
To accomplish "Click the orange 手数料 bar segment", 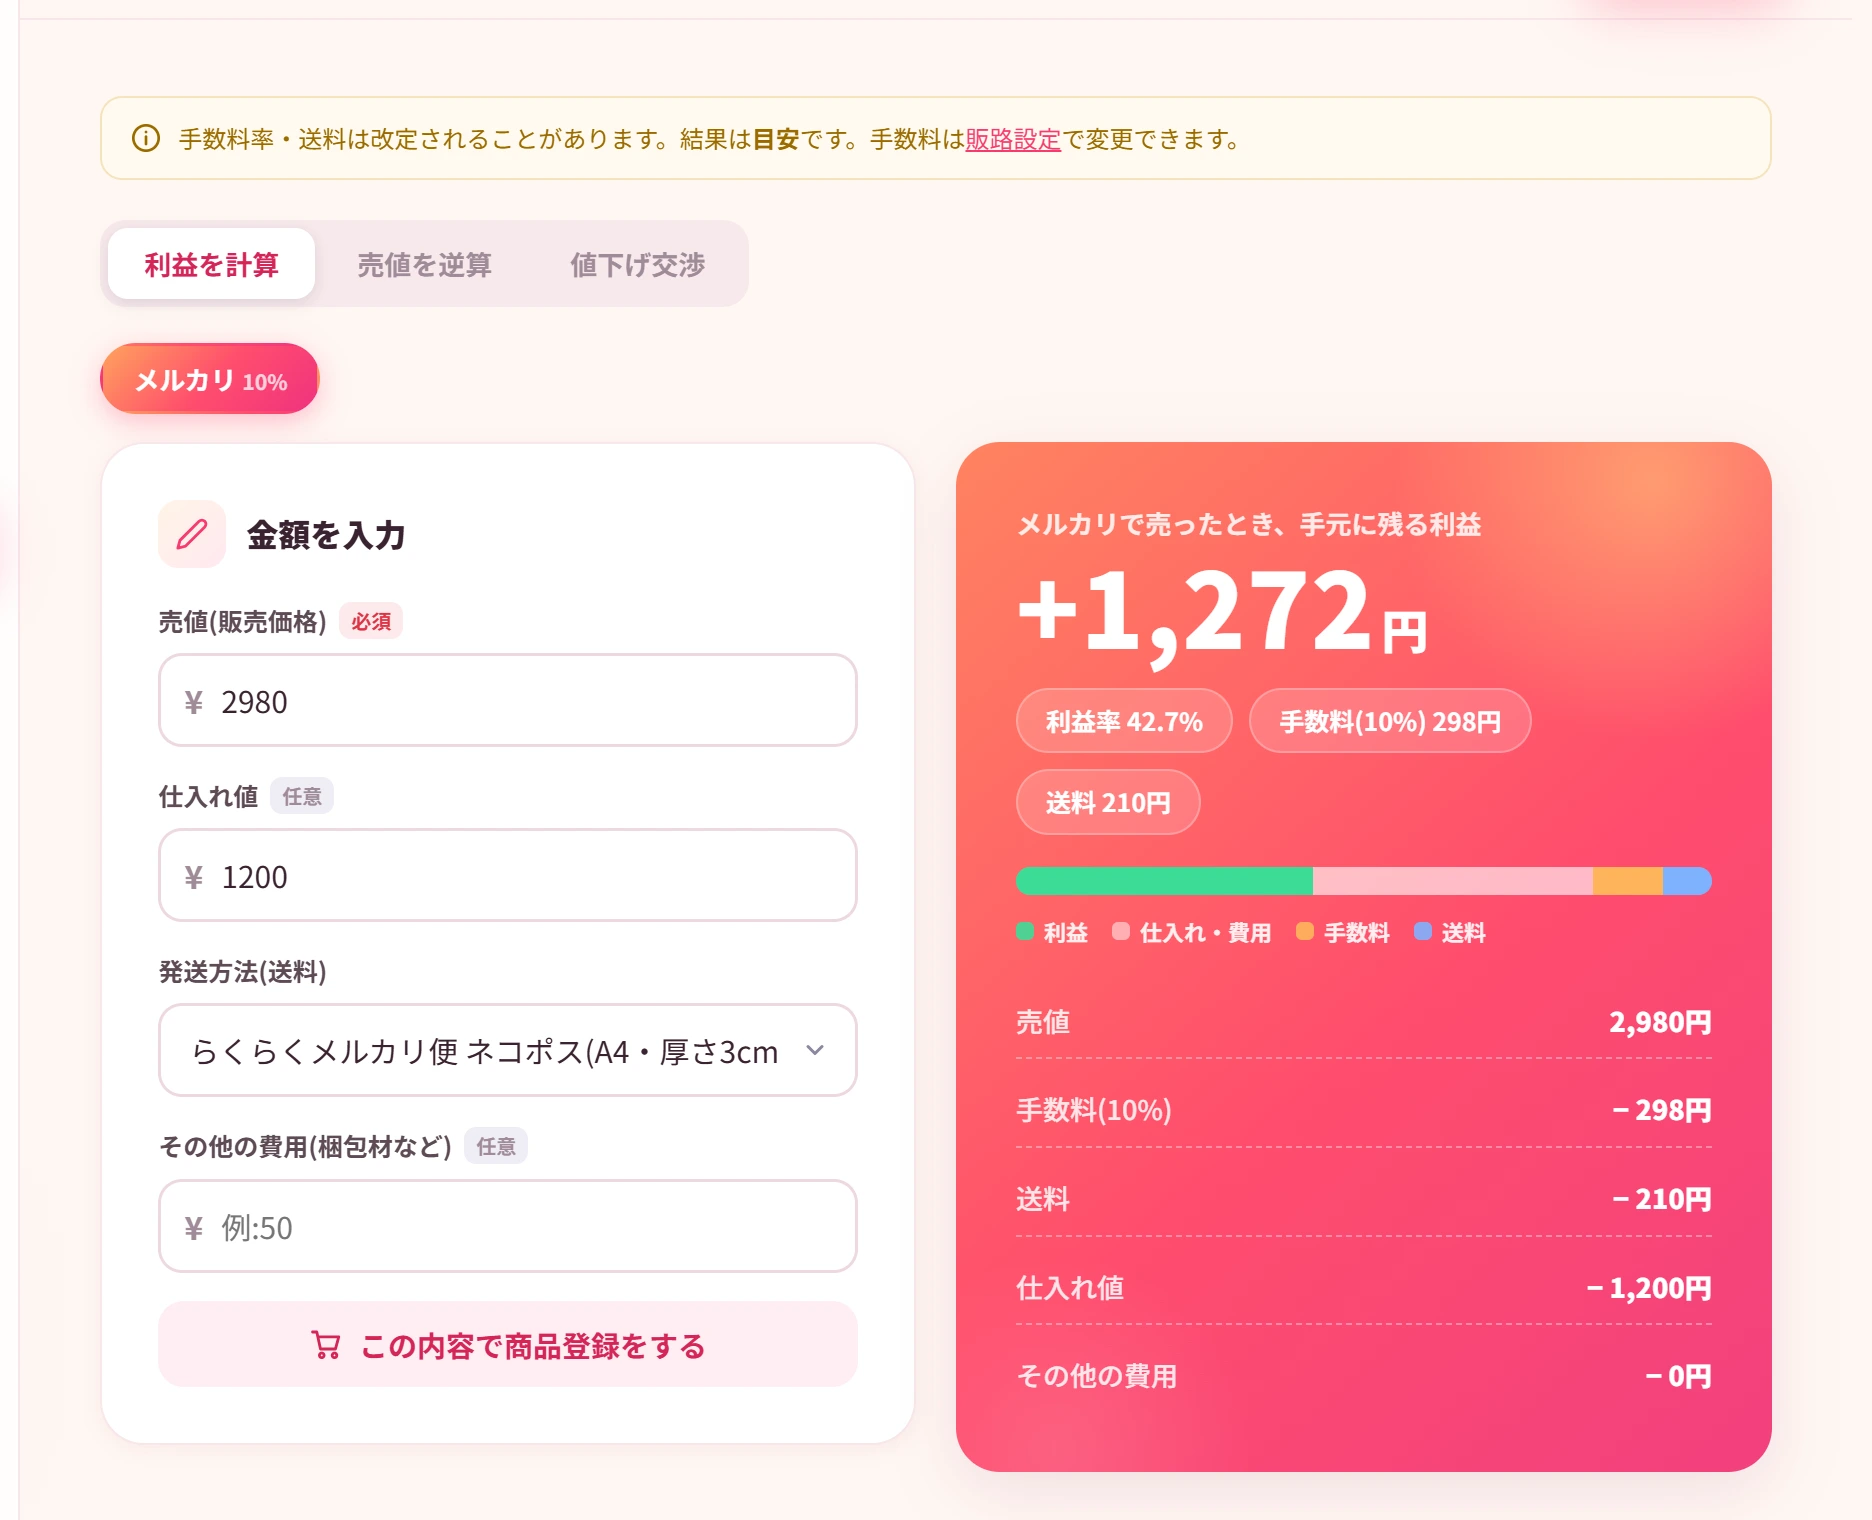I will pyautogui.click(x=1628, y=881).
